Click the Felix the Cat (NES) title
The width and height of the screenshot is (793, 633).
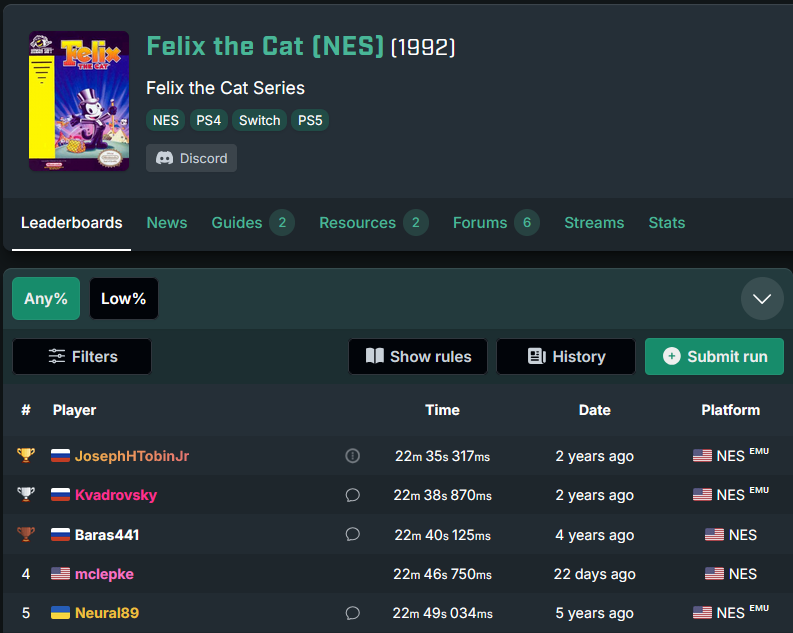pos(265,46)
